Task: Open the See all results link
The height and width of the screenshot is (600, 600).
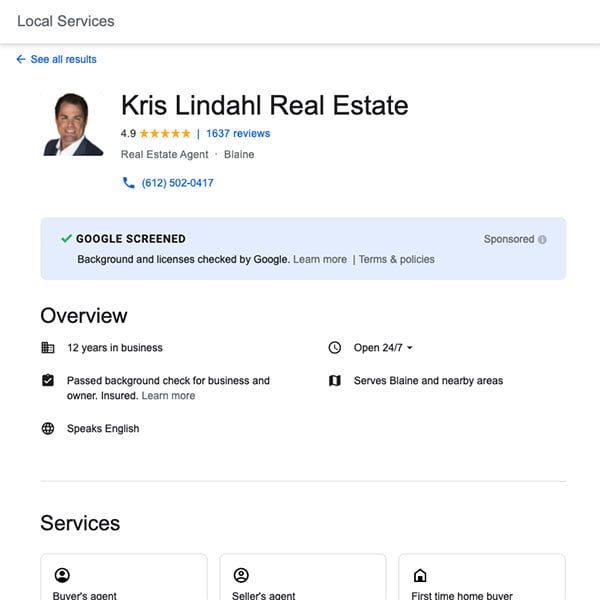Action: [64, 59]
